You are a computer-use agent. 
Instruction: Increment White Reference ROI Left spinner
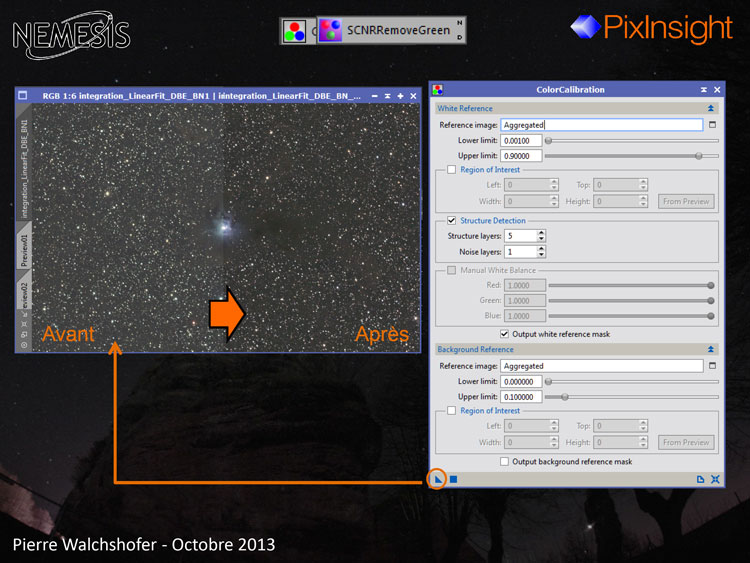pyautogui.click(x=554, y=182)
